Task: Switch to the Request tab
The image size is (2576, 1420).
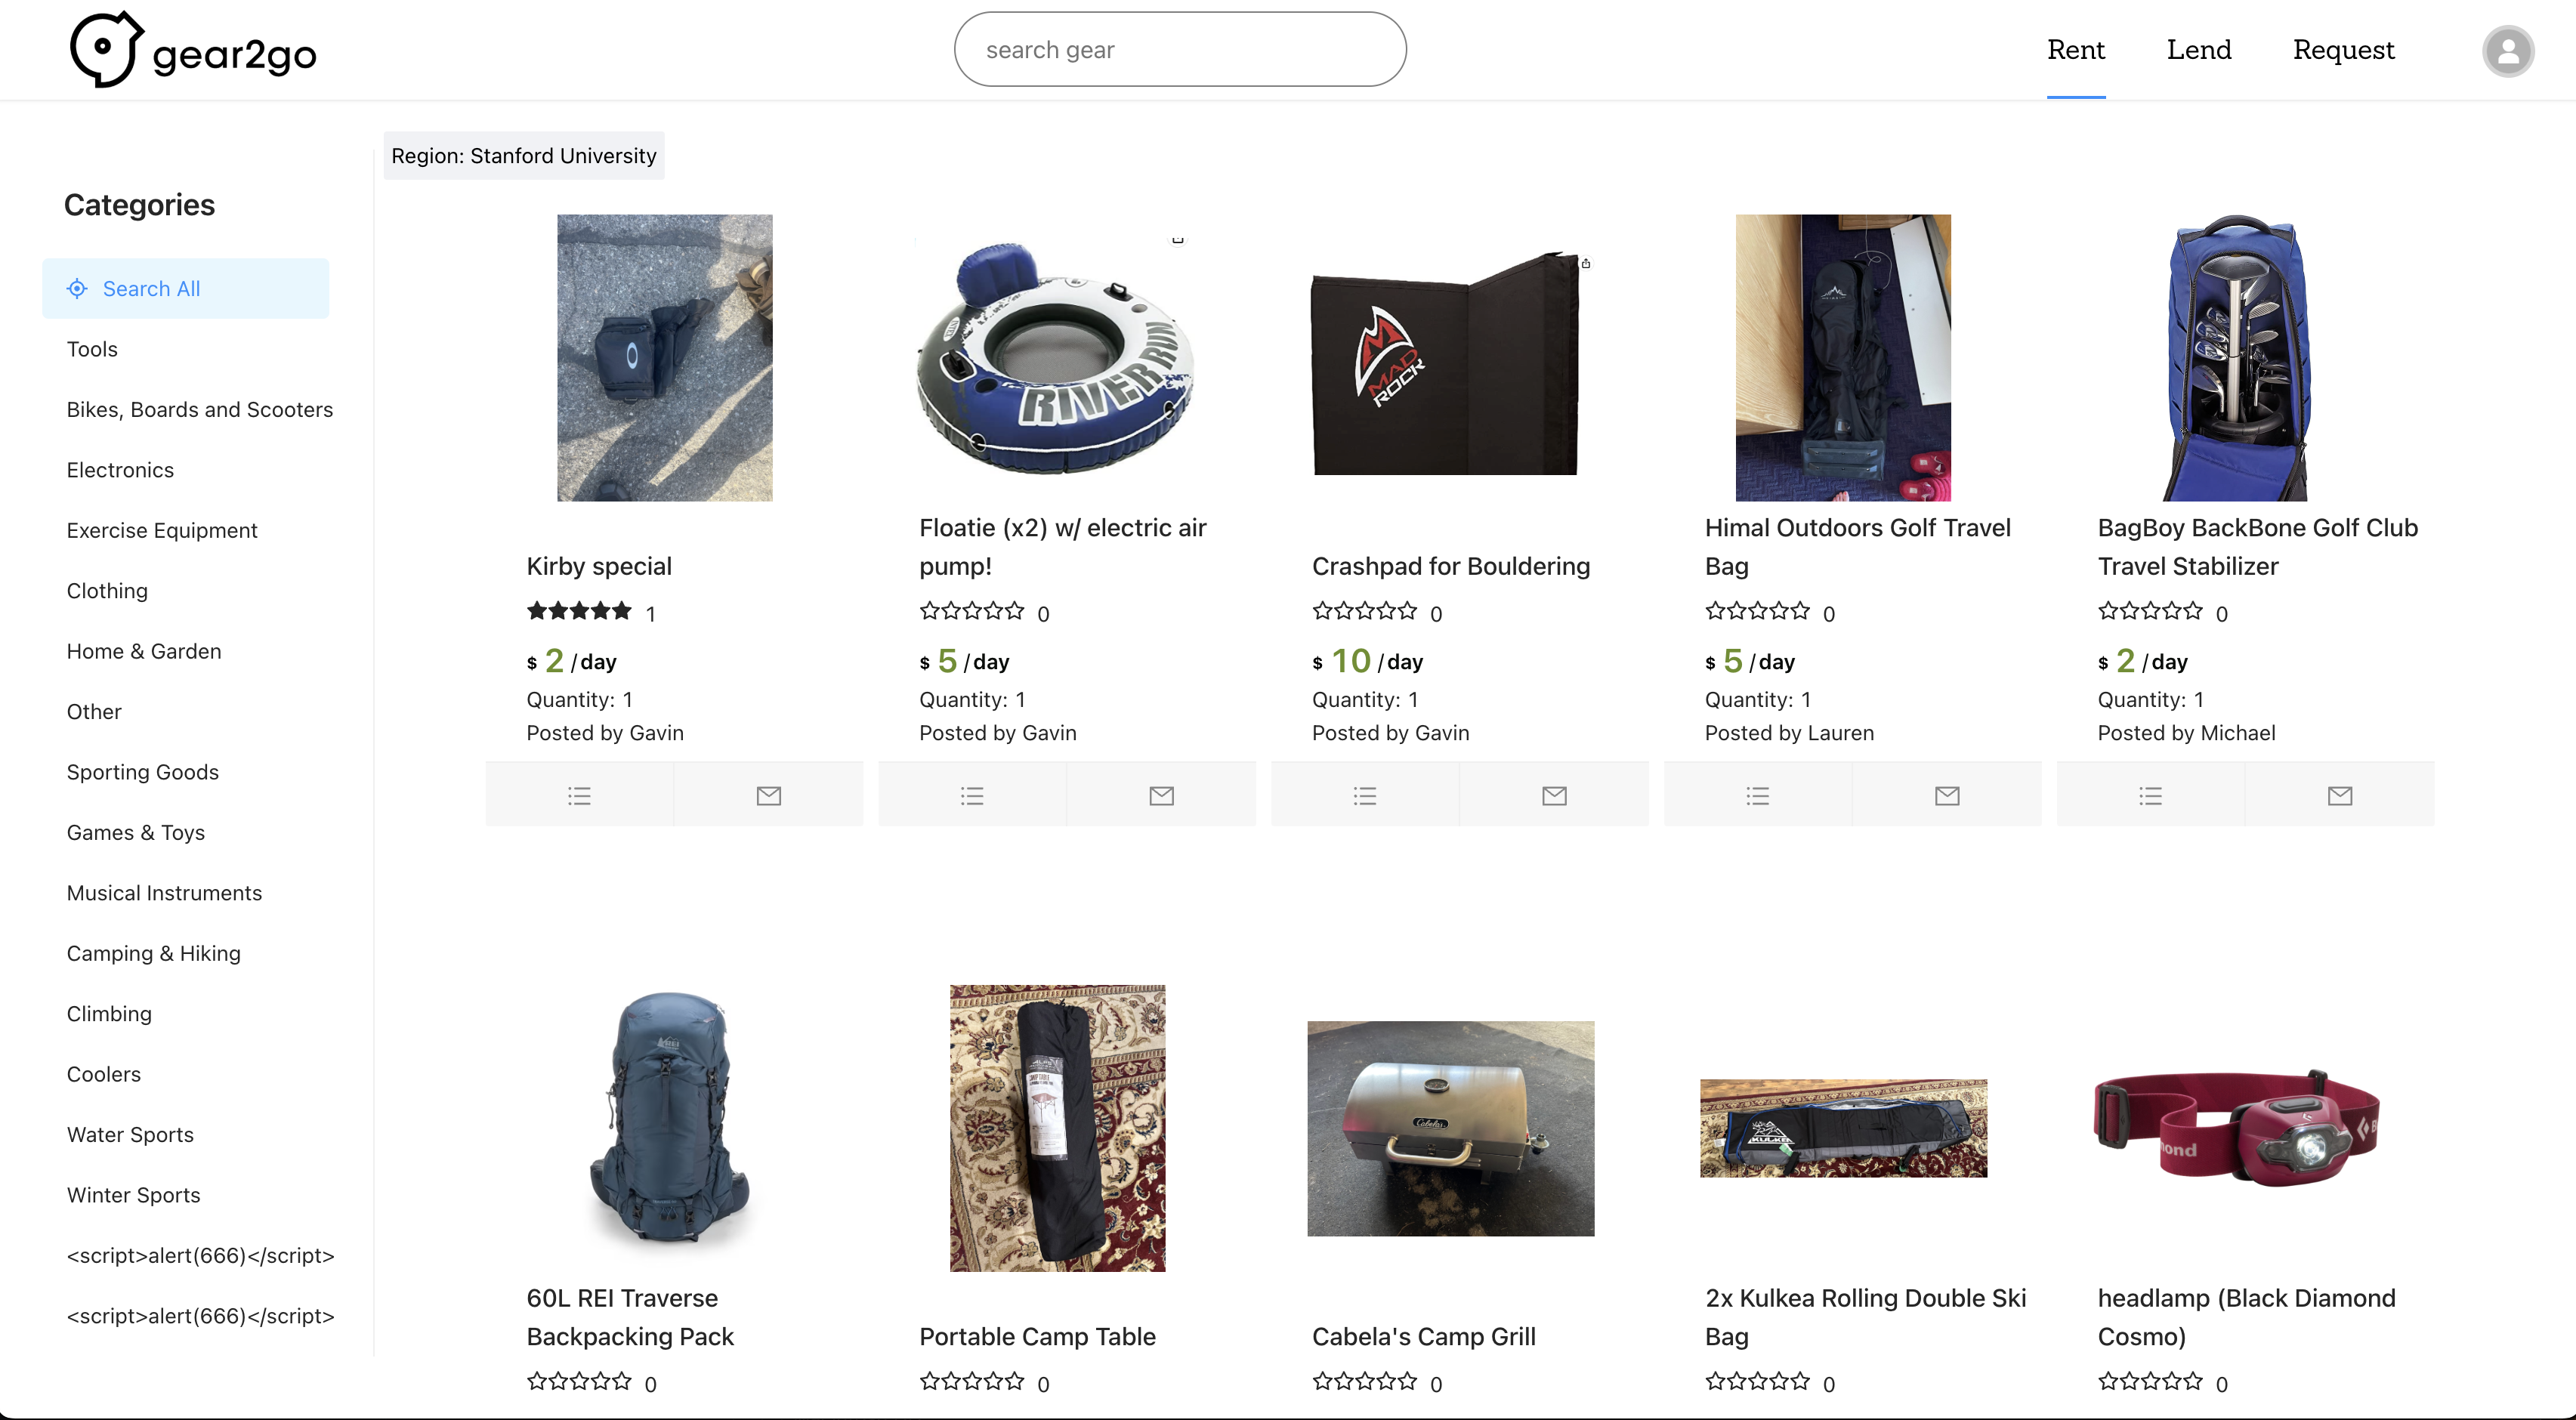Action: point(2344,49)
